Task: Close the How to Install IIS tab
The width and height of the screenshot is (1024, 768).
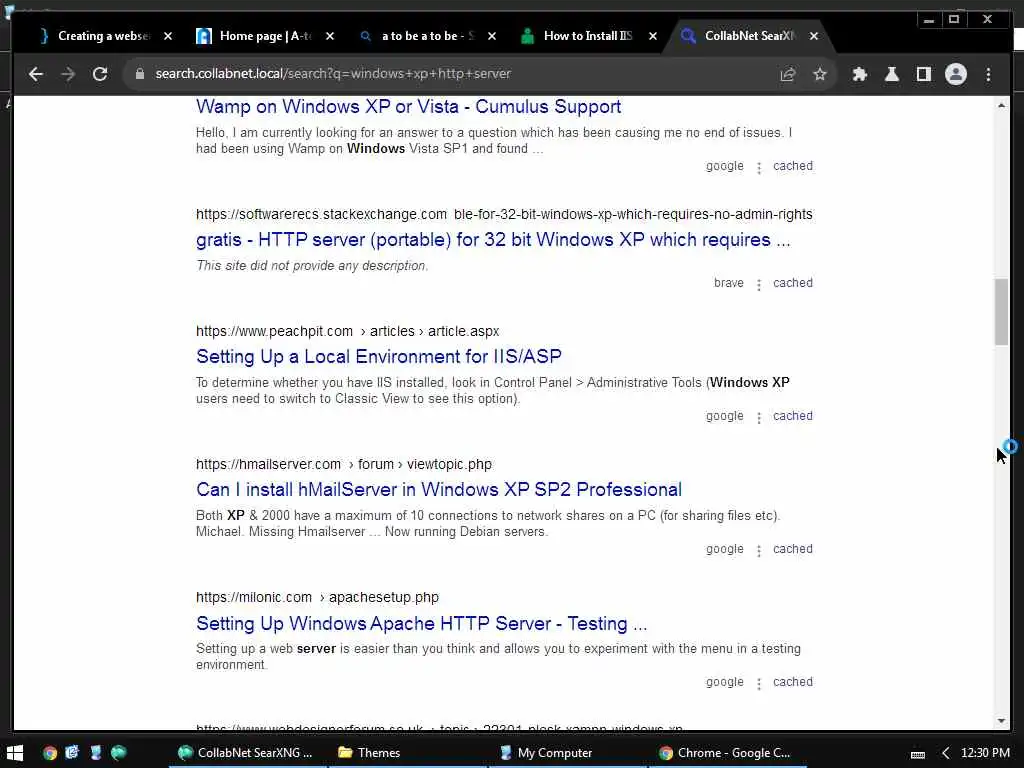Action: click(x=652, y=36)
